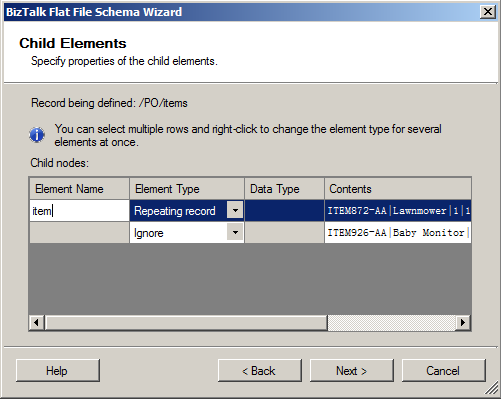Click the horizontal scrollbar thumb
501x399 pixels.
186,322
